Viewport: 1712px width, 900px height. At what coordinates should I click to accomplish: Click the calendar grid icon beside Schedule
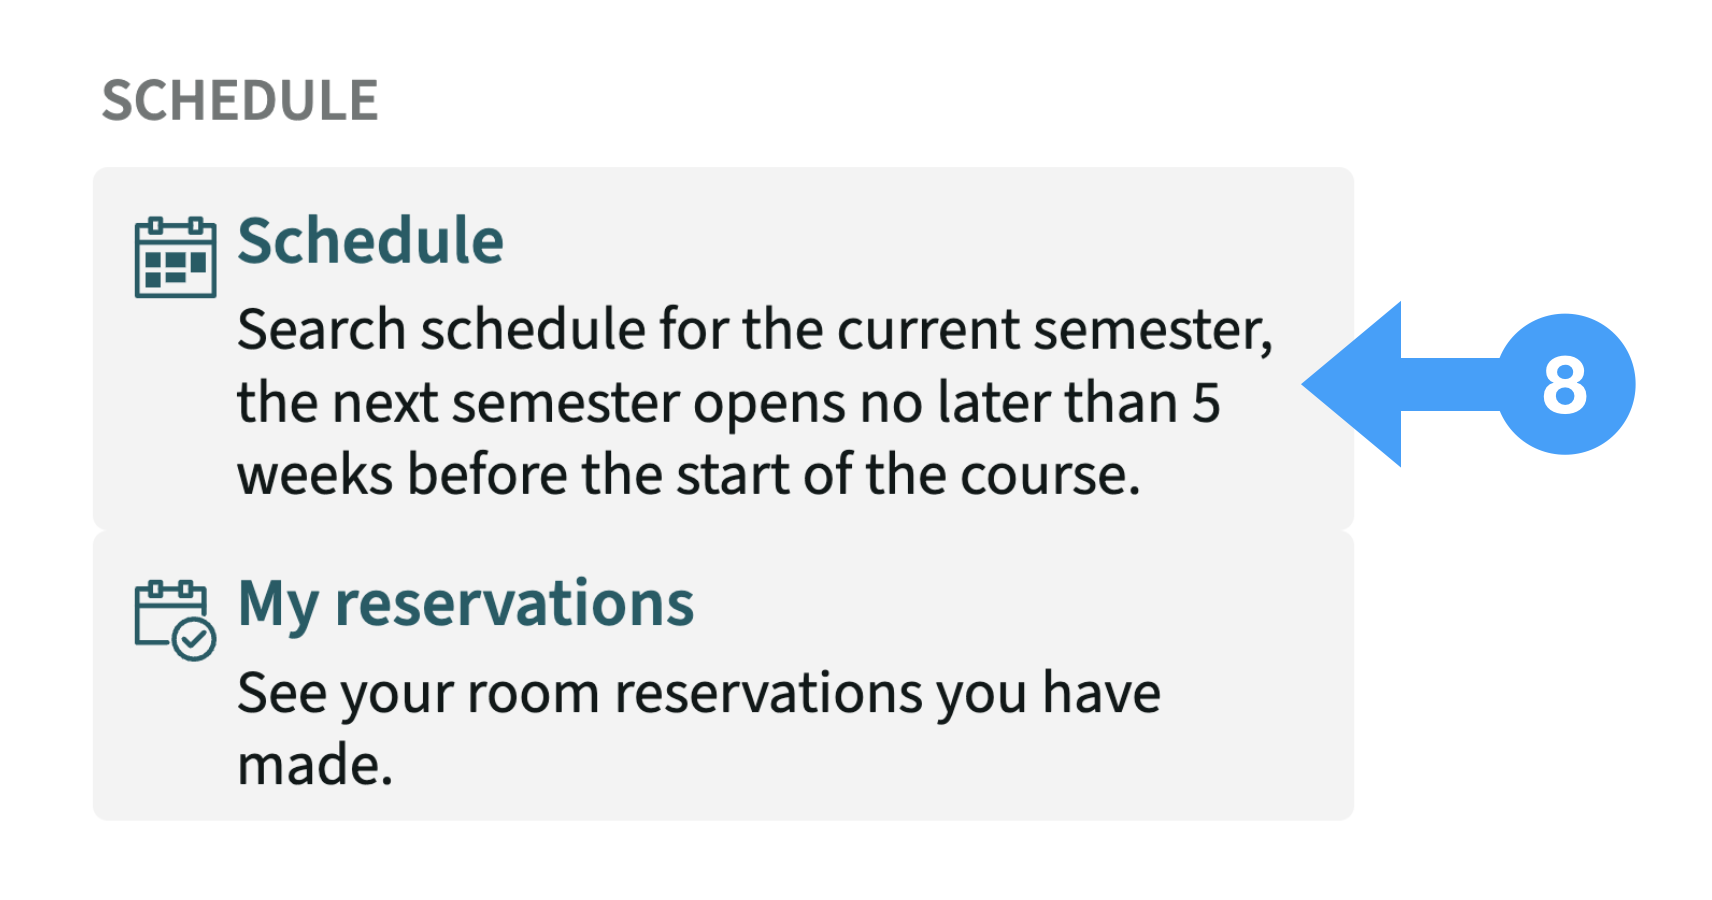click(175, 257)
